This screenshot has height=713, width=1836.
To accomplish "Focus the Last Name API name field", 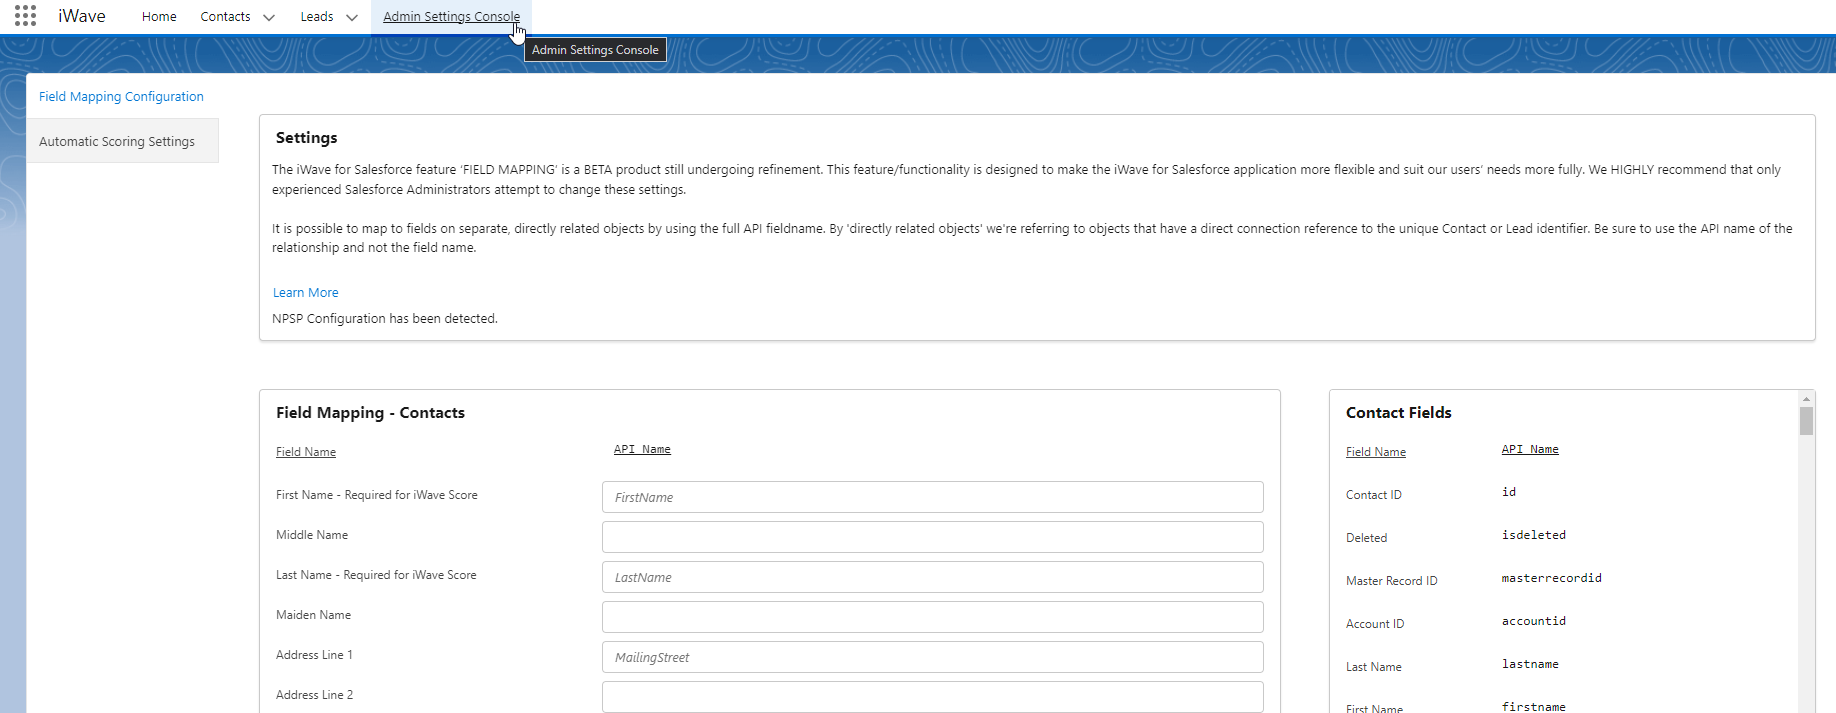I will coord(932,577).
